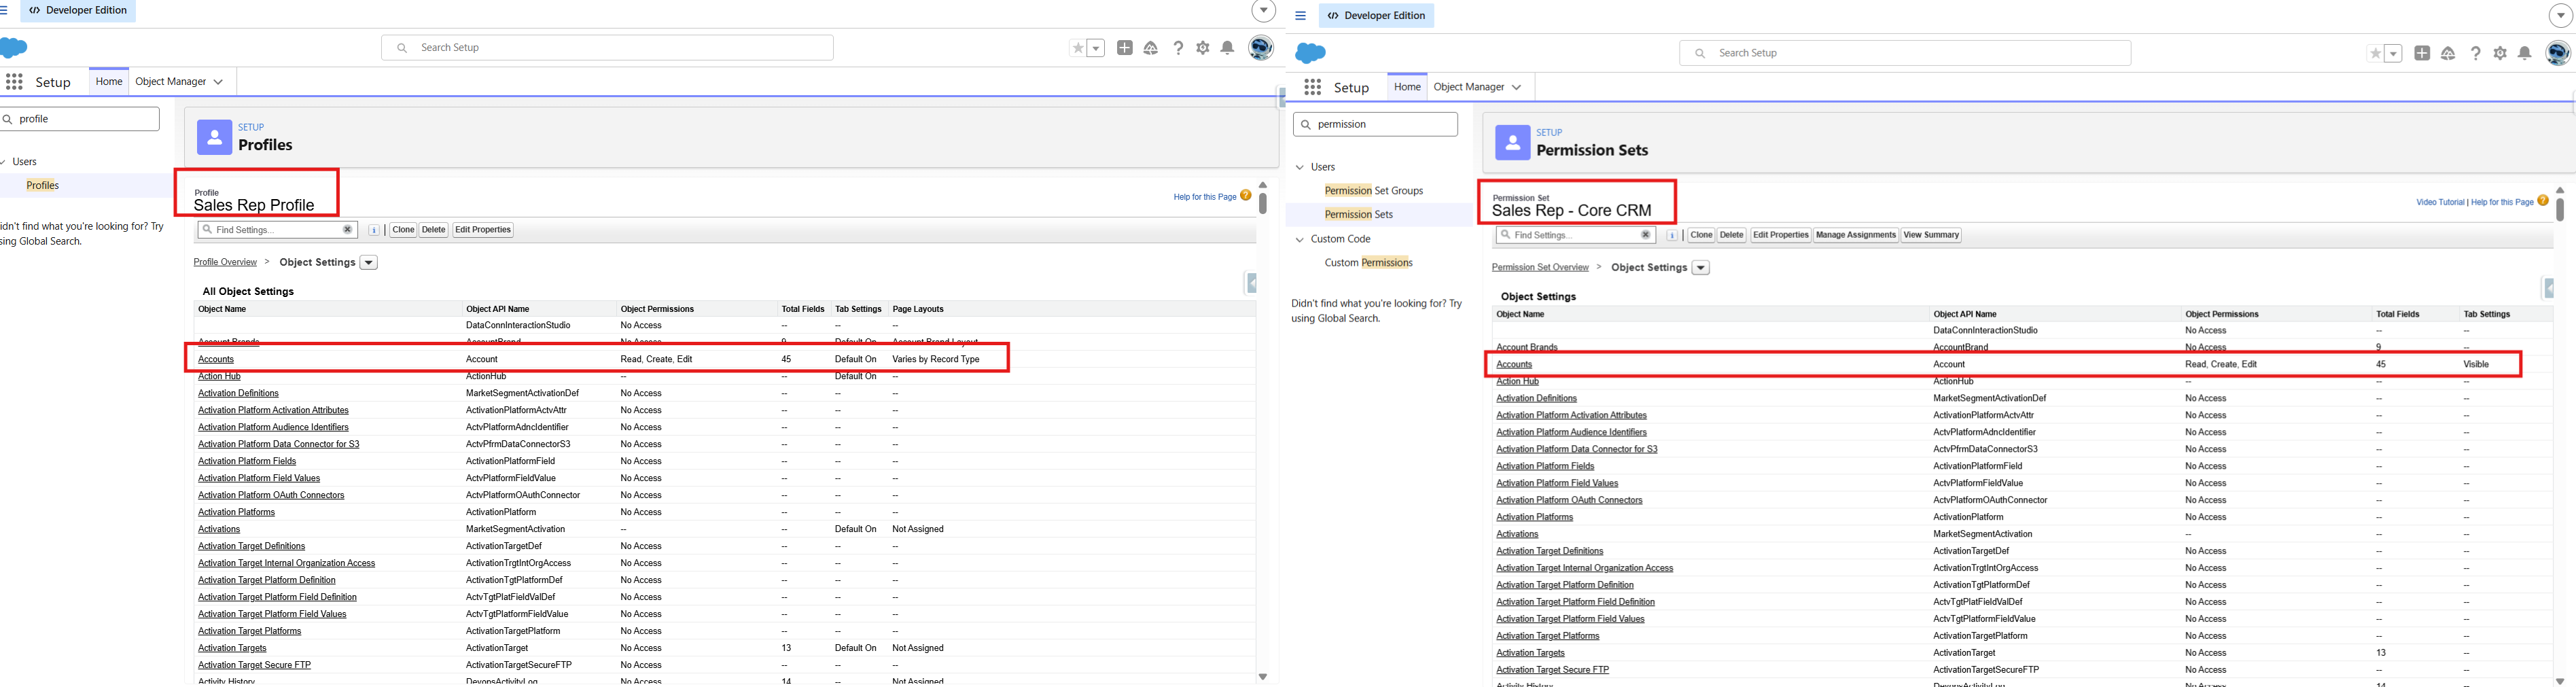Open favorites list dropdown in Permission Sets window

pos(2394,54)
